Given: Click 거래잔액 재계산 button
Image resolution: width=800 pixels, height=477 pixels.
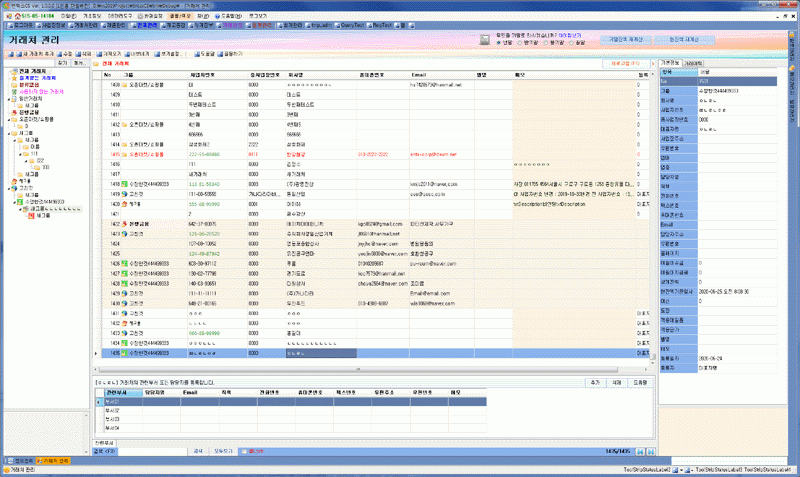Looking at the screenshot, I should [626, 40].
